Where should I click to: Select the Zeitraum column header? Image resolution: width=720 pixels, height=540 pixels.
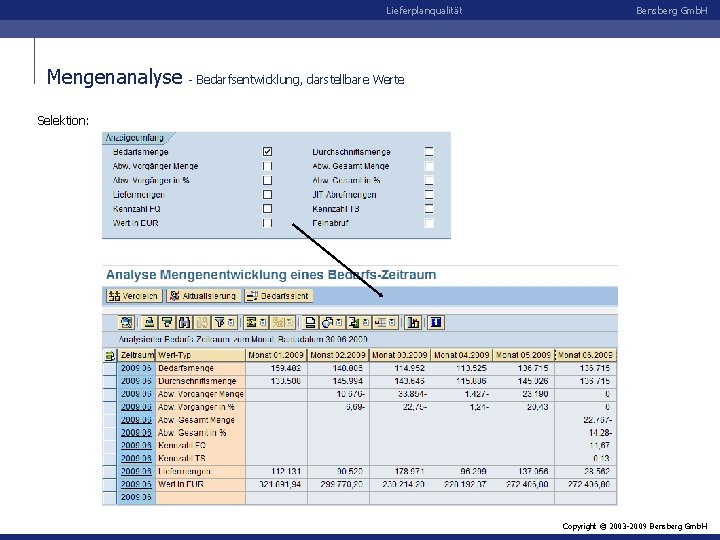[136, 355]
